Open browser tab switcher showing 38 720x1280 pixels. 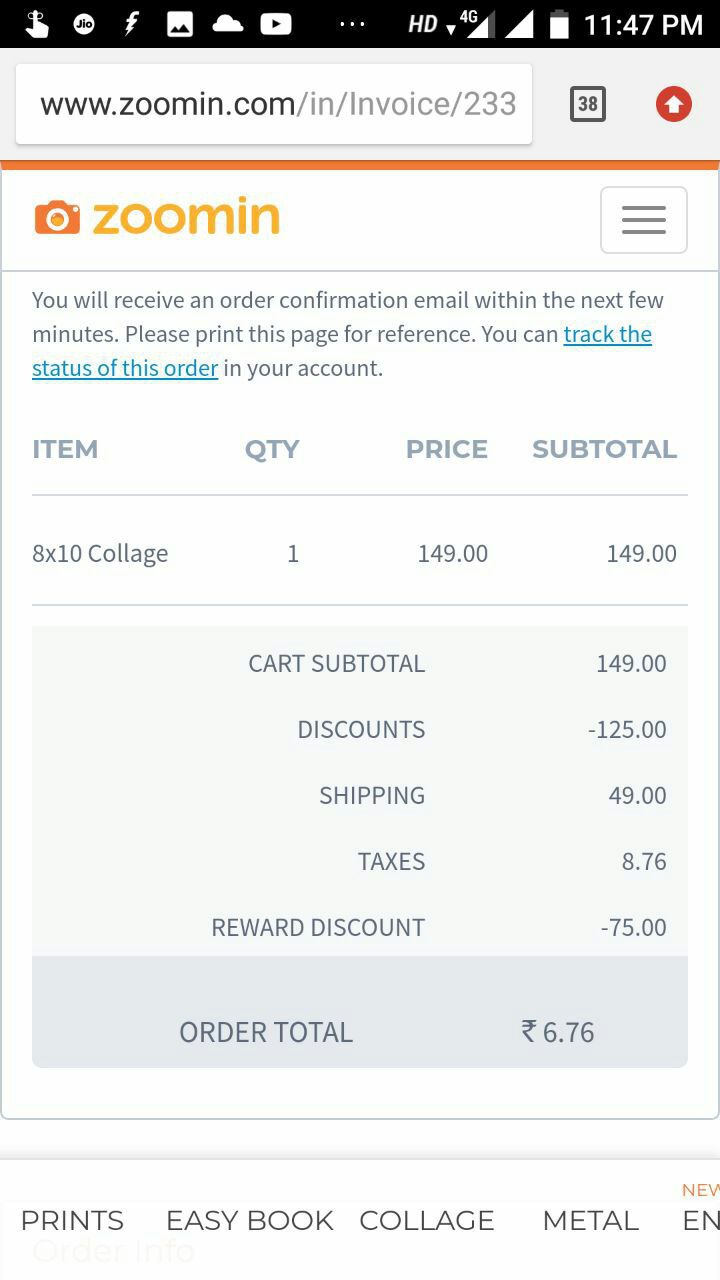point(588,104)
